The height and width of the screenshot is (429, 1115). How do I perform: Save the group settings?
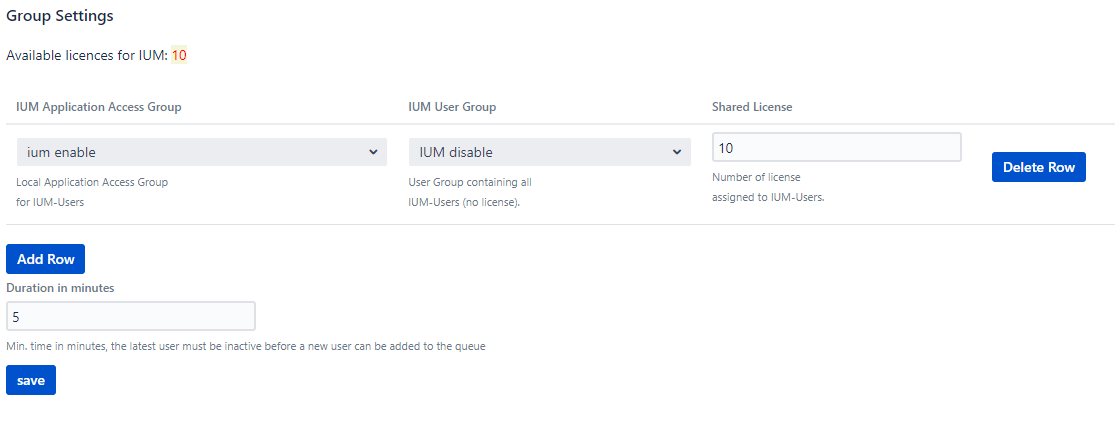pos(31,380)
